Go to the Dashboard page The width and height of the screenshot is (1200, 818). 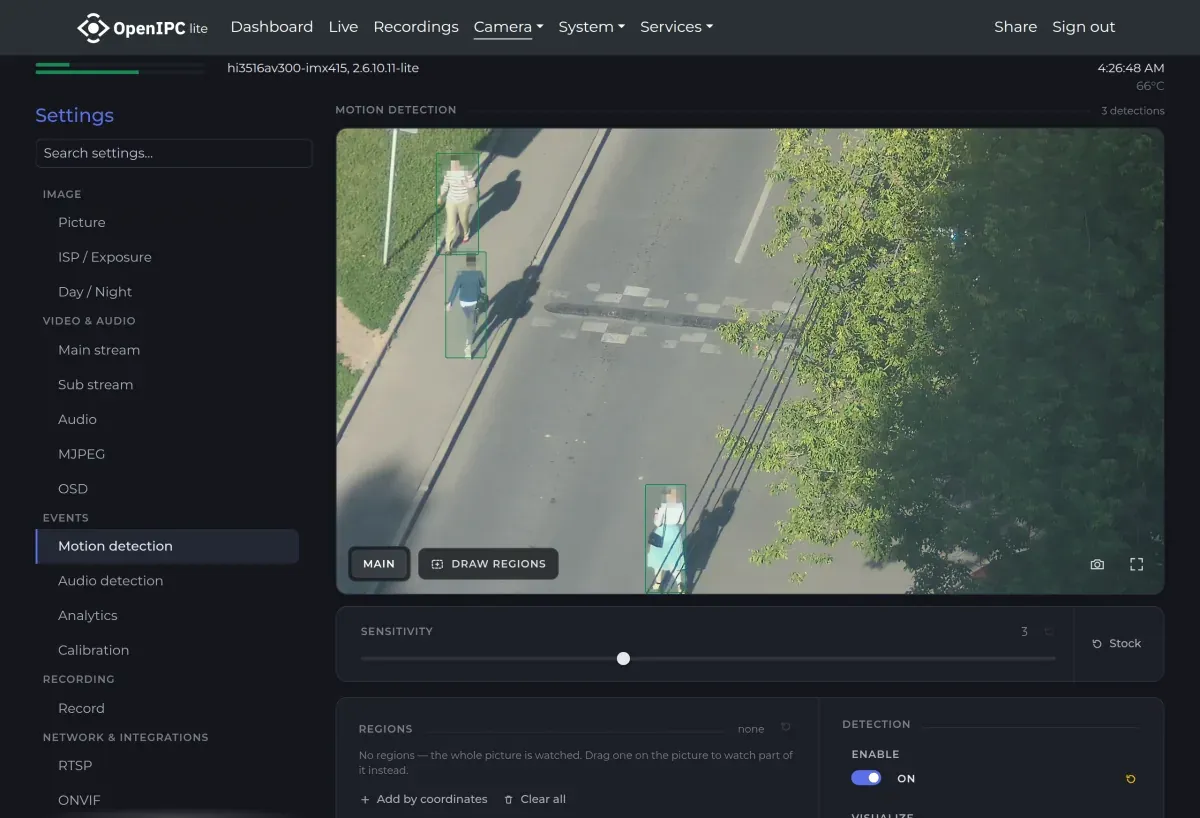click(271, 27)
